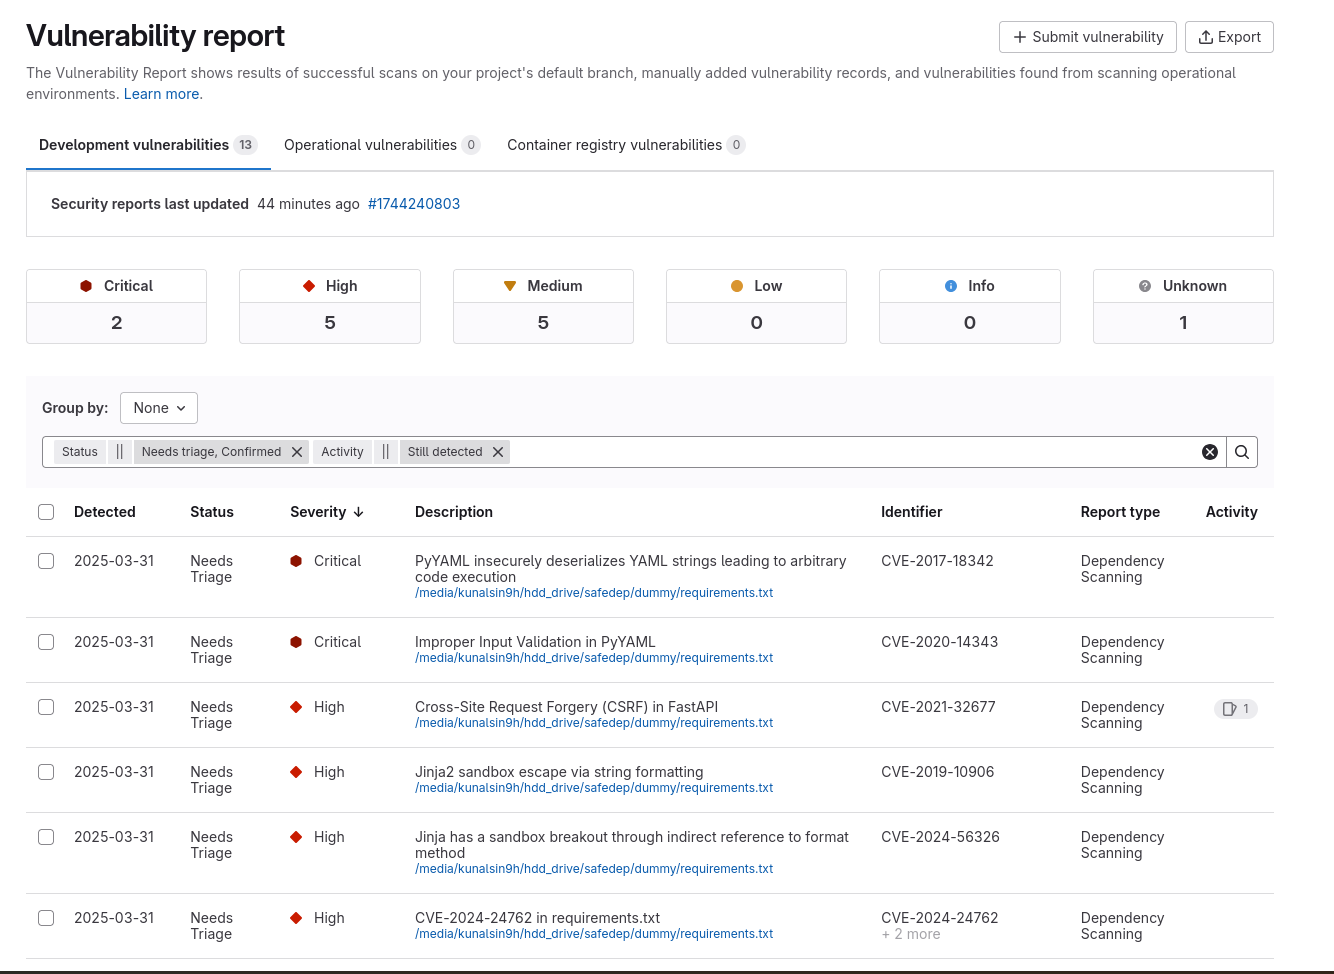Image resolution: width=1334 pixels, height=974 pixels.
Task: Click the High severity diamond icon
Action: click(307, 285)
